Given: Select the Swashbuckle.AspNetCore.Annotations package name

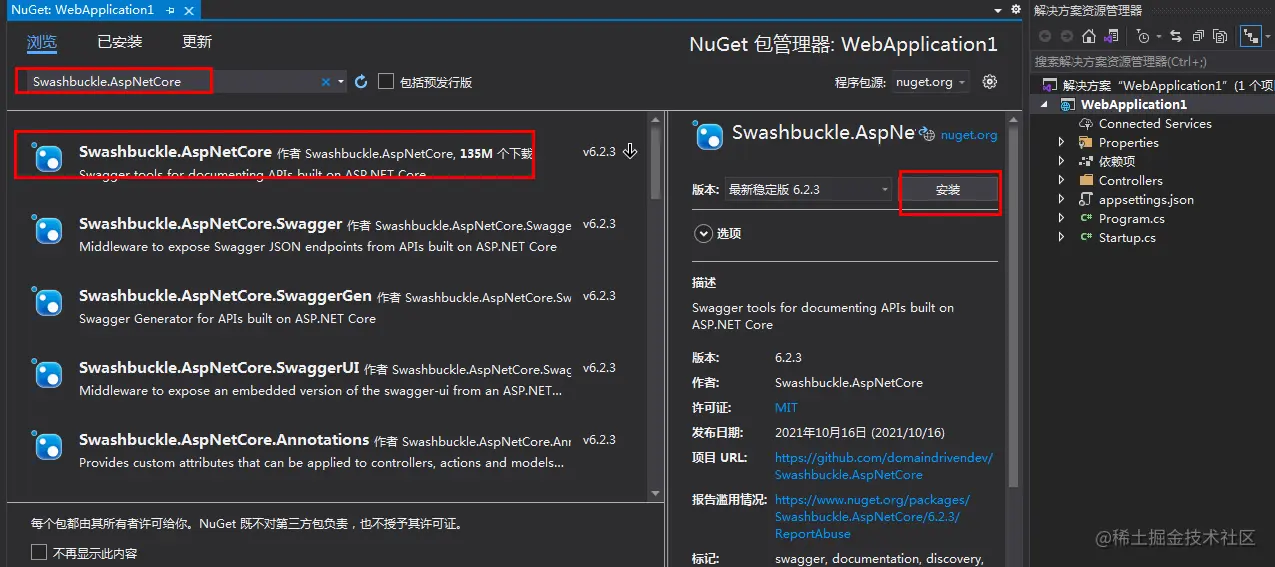Looking at the screenshot, I should click(224, 440).
